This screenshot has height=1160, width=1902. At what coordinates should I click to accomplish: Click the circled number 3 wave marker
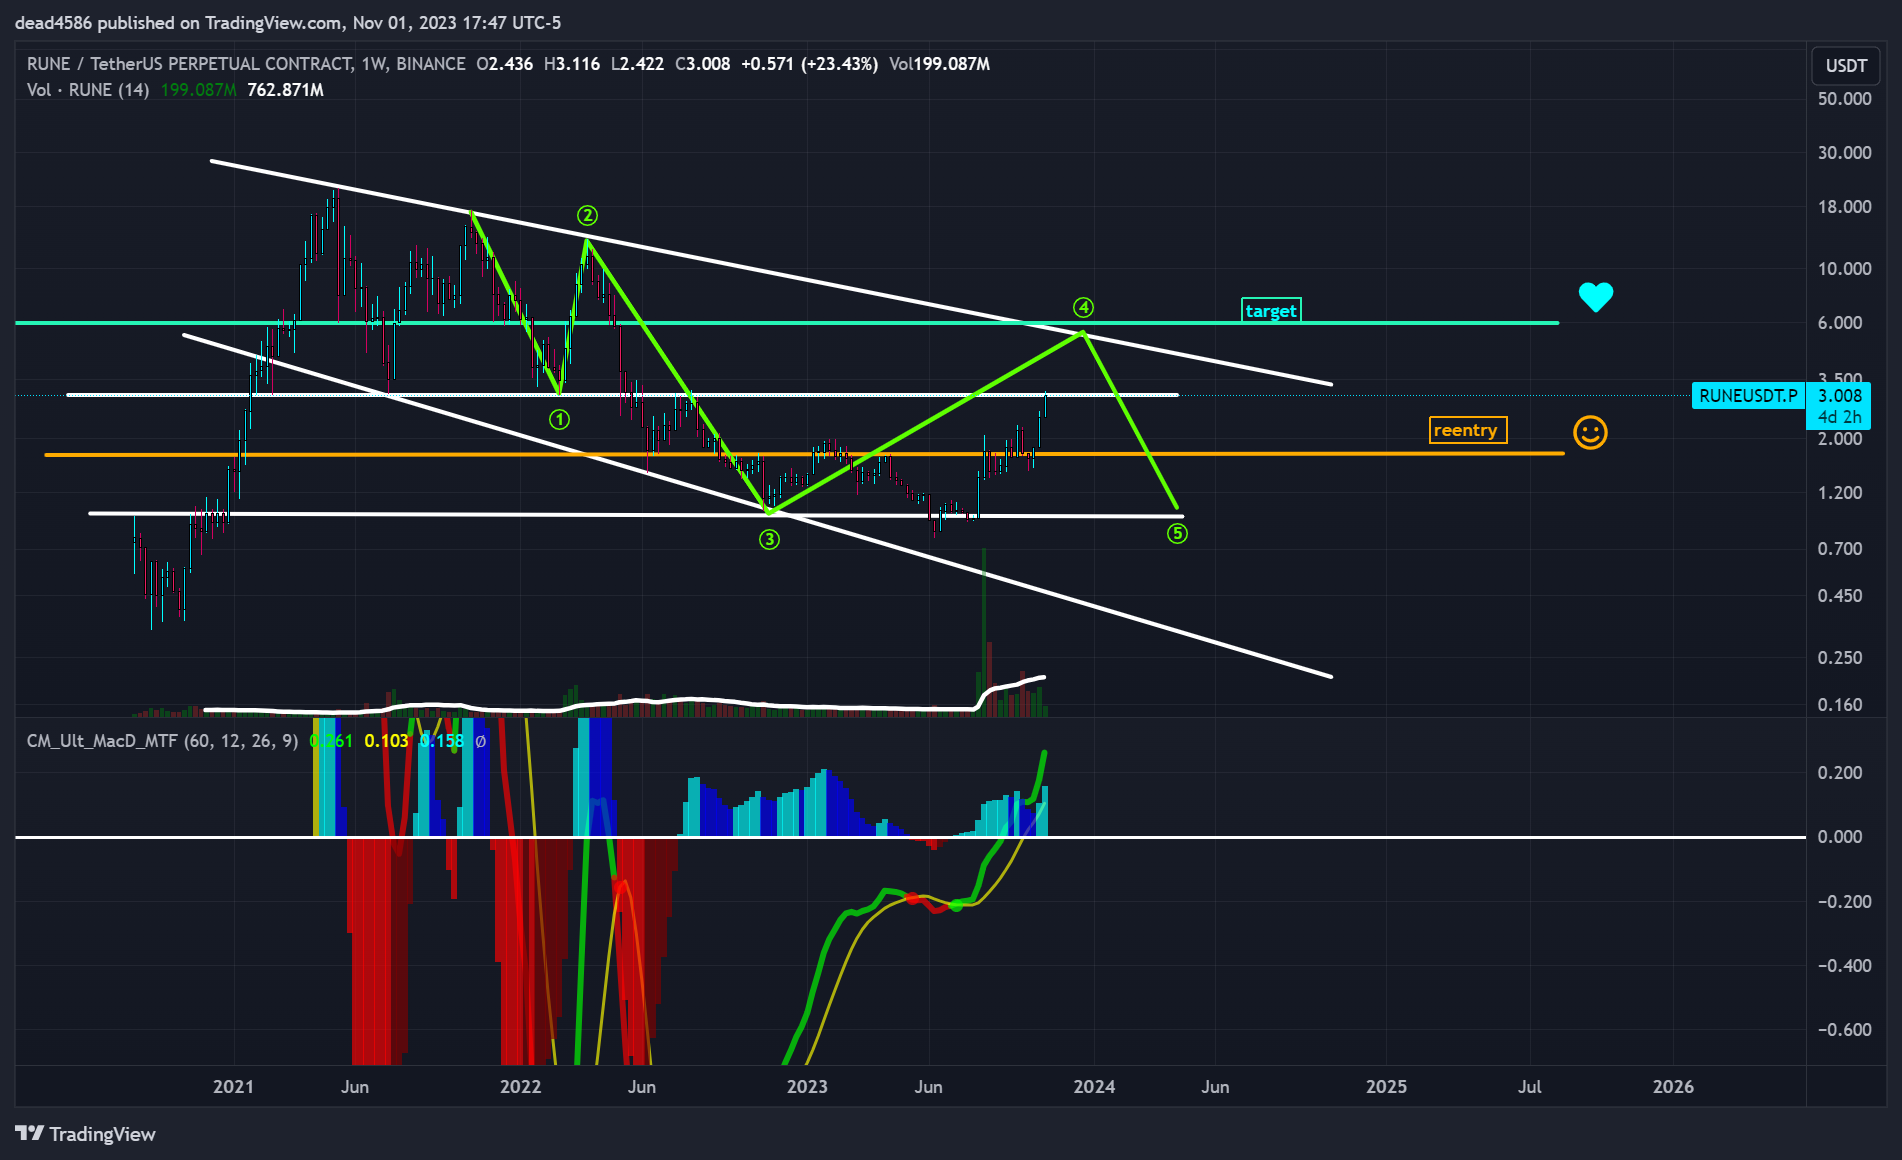tap(769, 540)
